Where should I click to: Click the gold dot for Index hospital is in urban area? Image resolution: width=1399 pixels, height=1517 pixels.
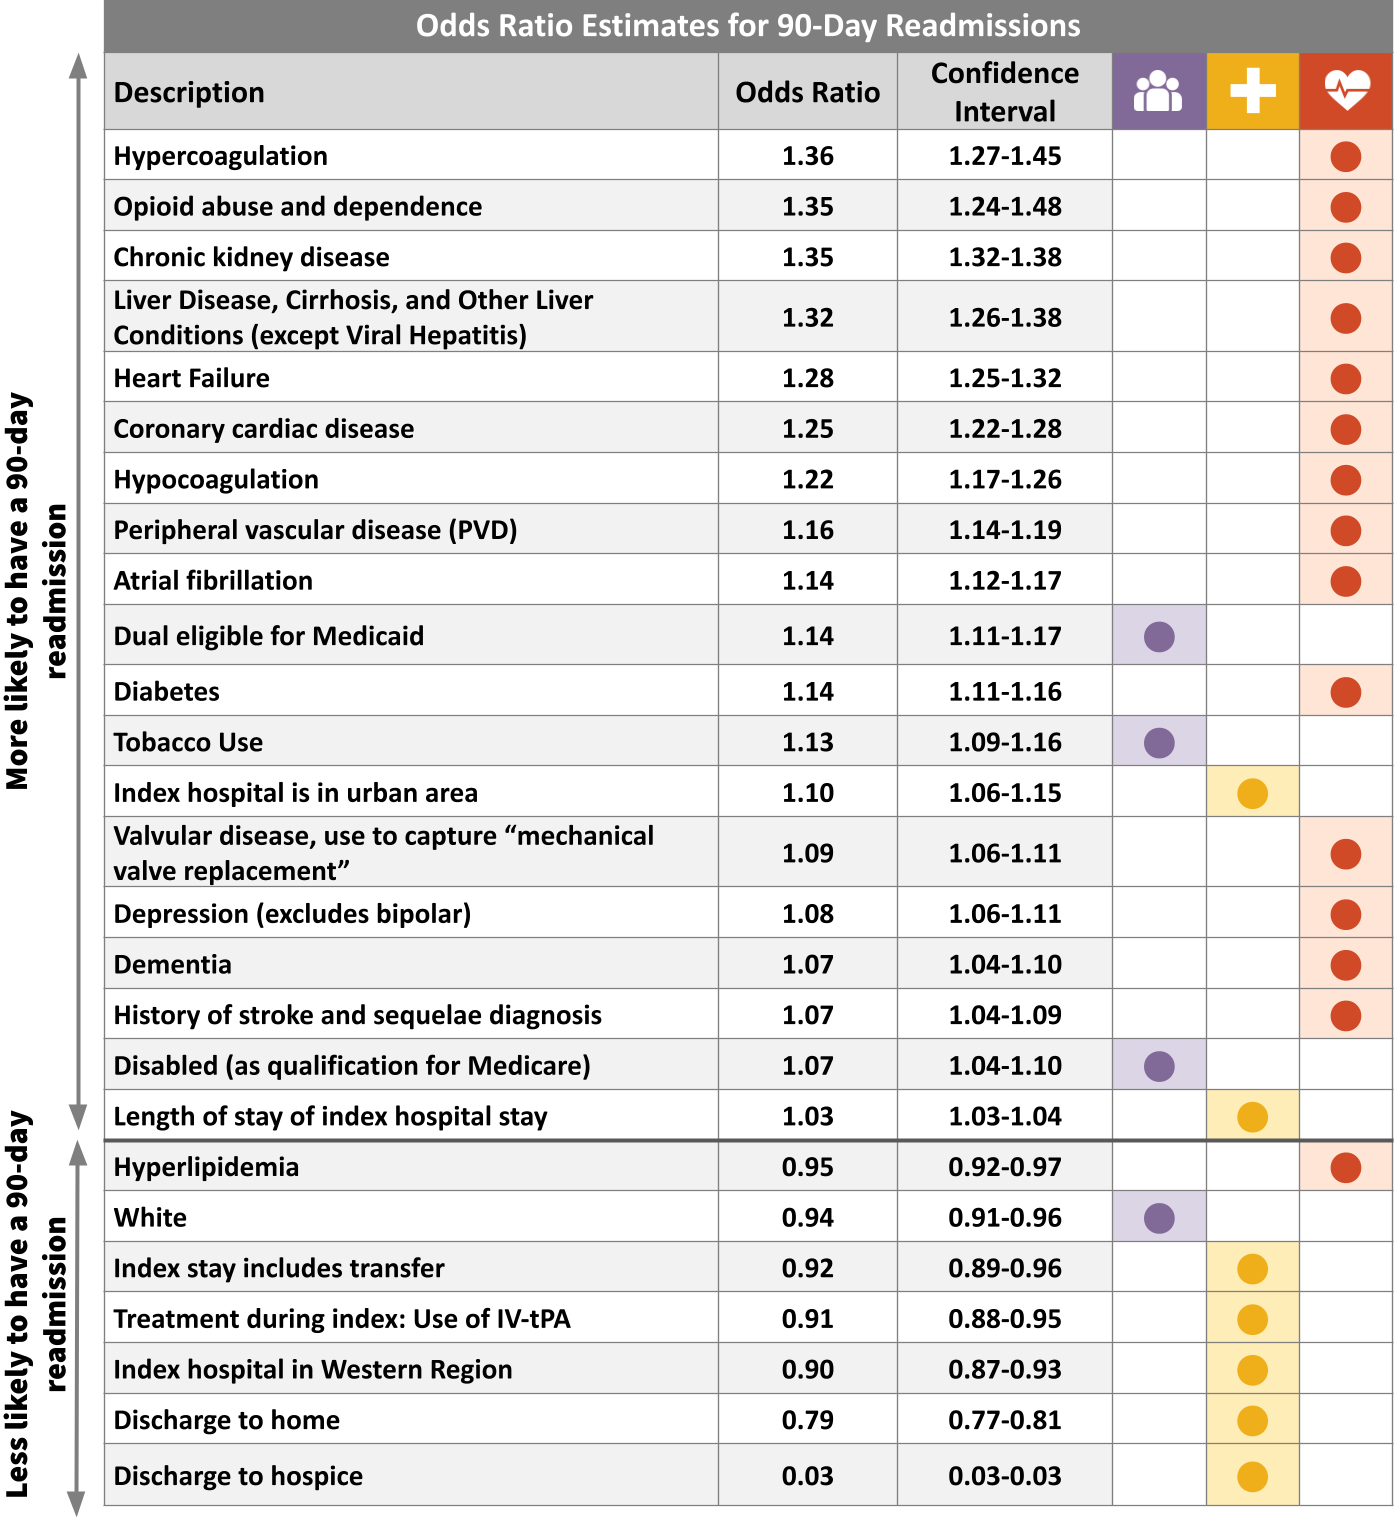coord(1253,791)
